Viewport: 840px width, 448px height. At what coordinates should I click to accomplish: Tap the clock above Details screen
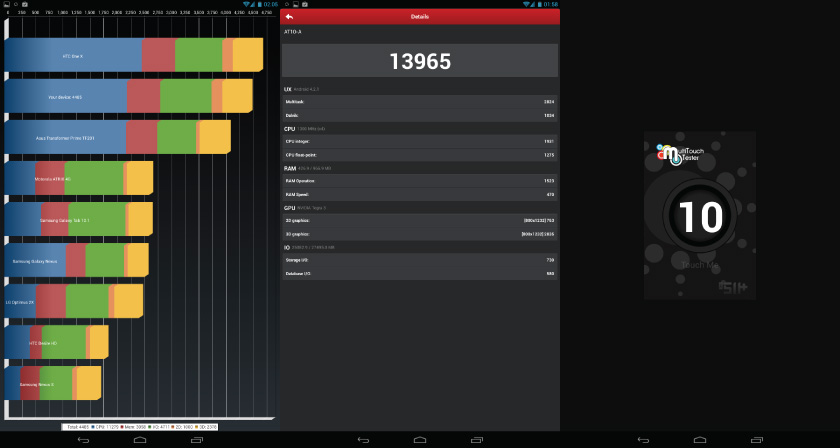pos(551,4)
